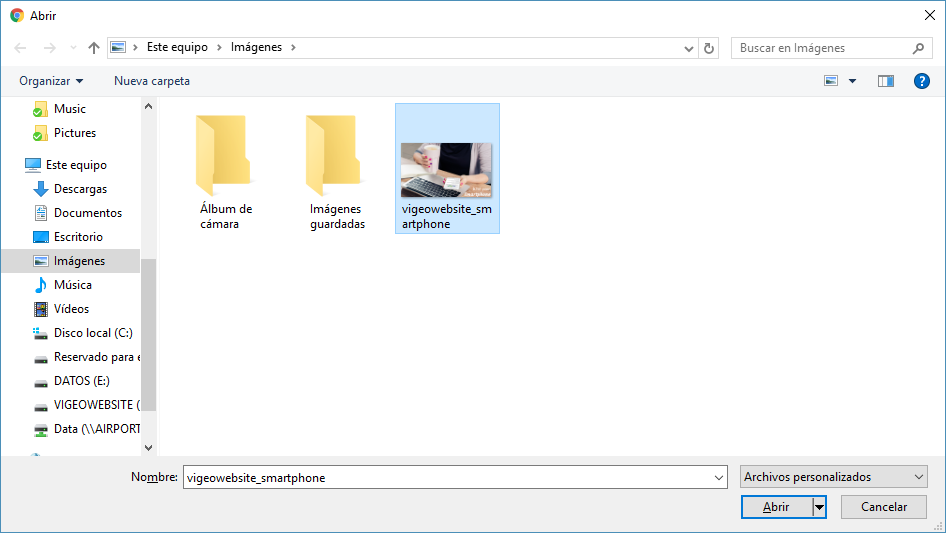
Task: Select 'Este equipo' in the address breadcrumb
Action: tap(177, 47)
